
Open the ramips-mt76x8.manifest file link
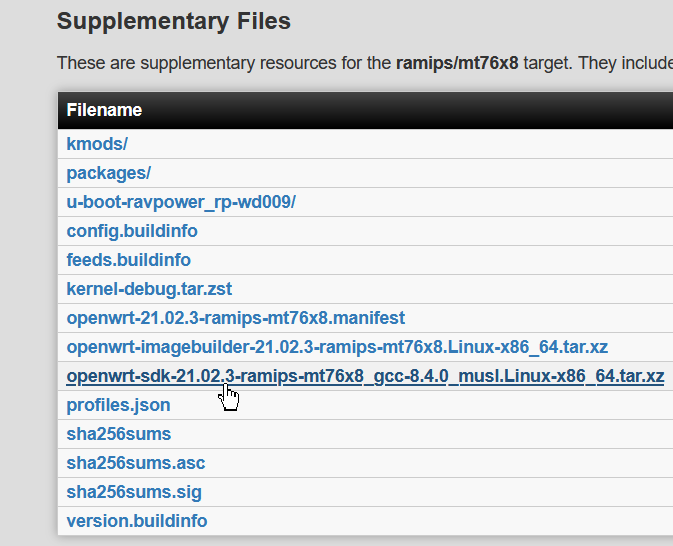point(235,318)
